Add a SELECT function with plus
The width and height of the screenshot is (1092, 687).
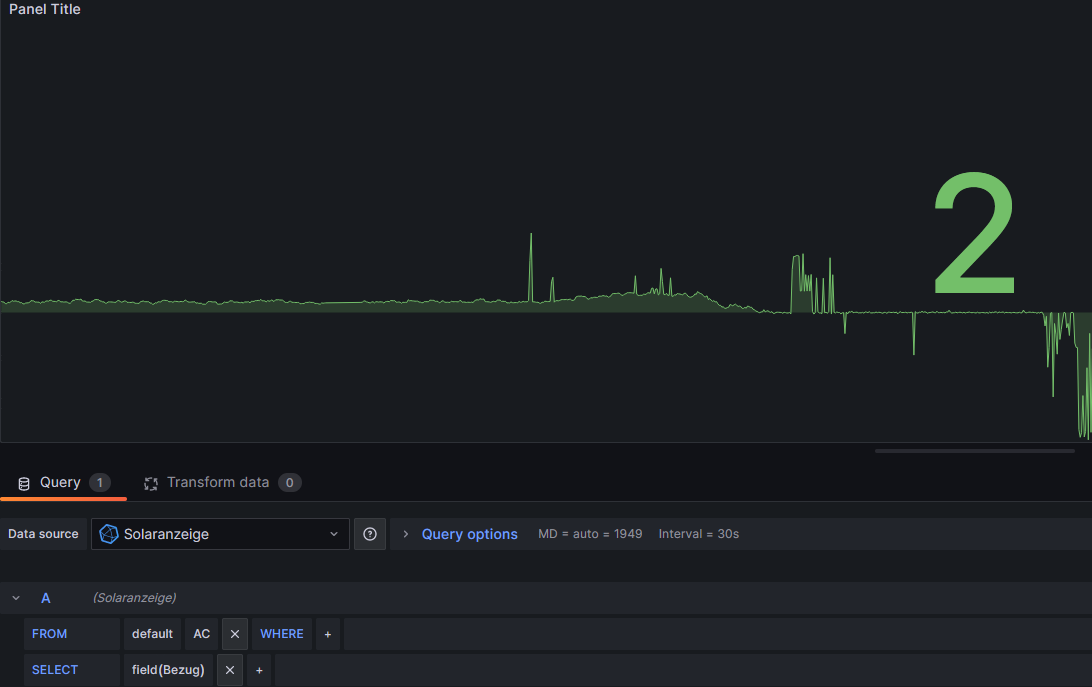(259, 670)
